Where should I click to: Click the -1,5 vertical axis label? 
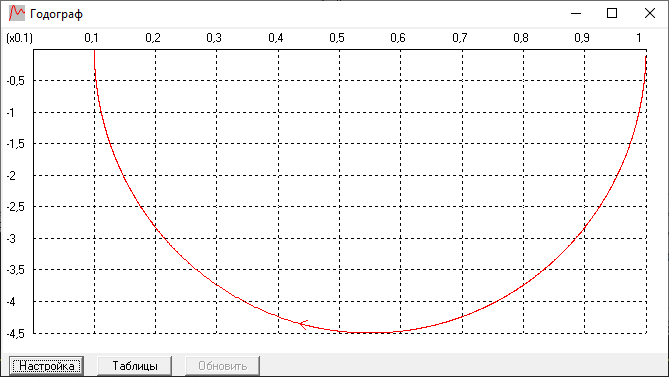(15, 144)
